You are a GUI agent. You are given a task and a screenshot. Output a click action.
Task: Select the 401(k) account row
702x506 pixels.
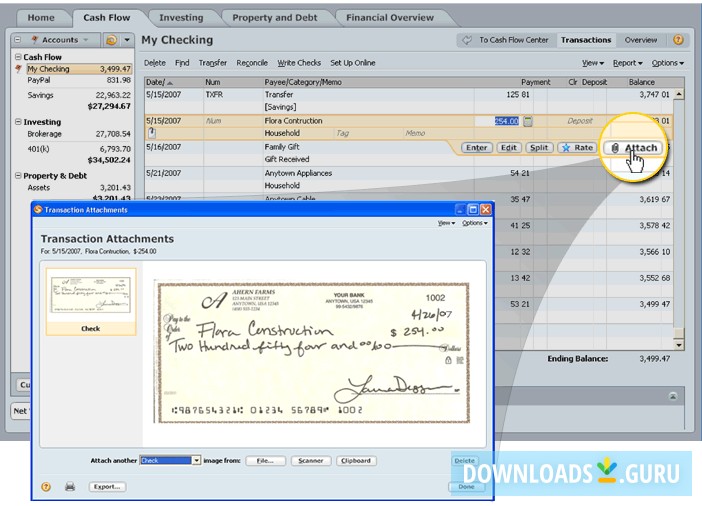click(x=79, y=149)
